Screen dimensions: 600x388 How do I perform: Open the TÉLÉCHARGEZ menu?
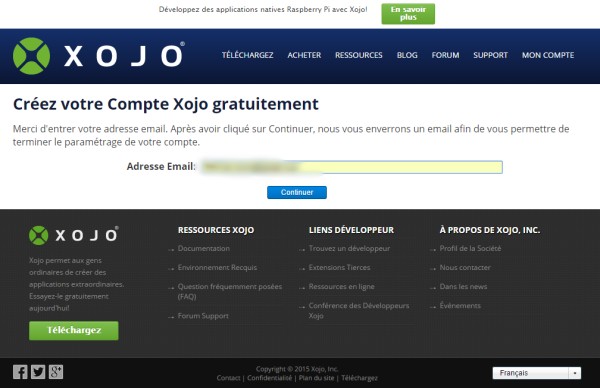(247, 55)
